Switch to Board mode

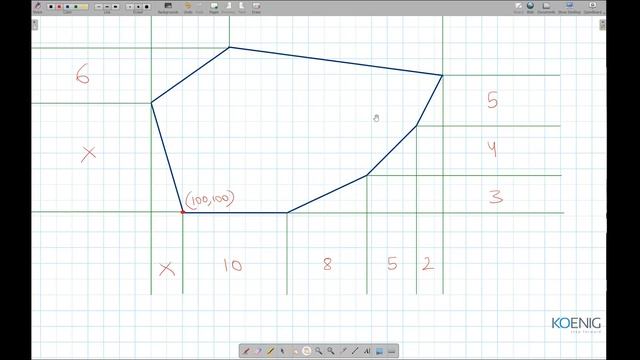518,7
